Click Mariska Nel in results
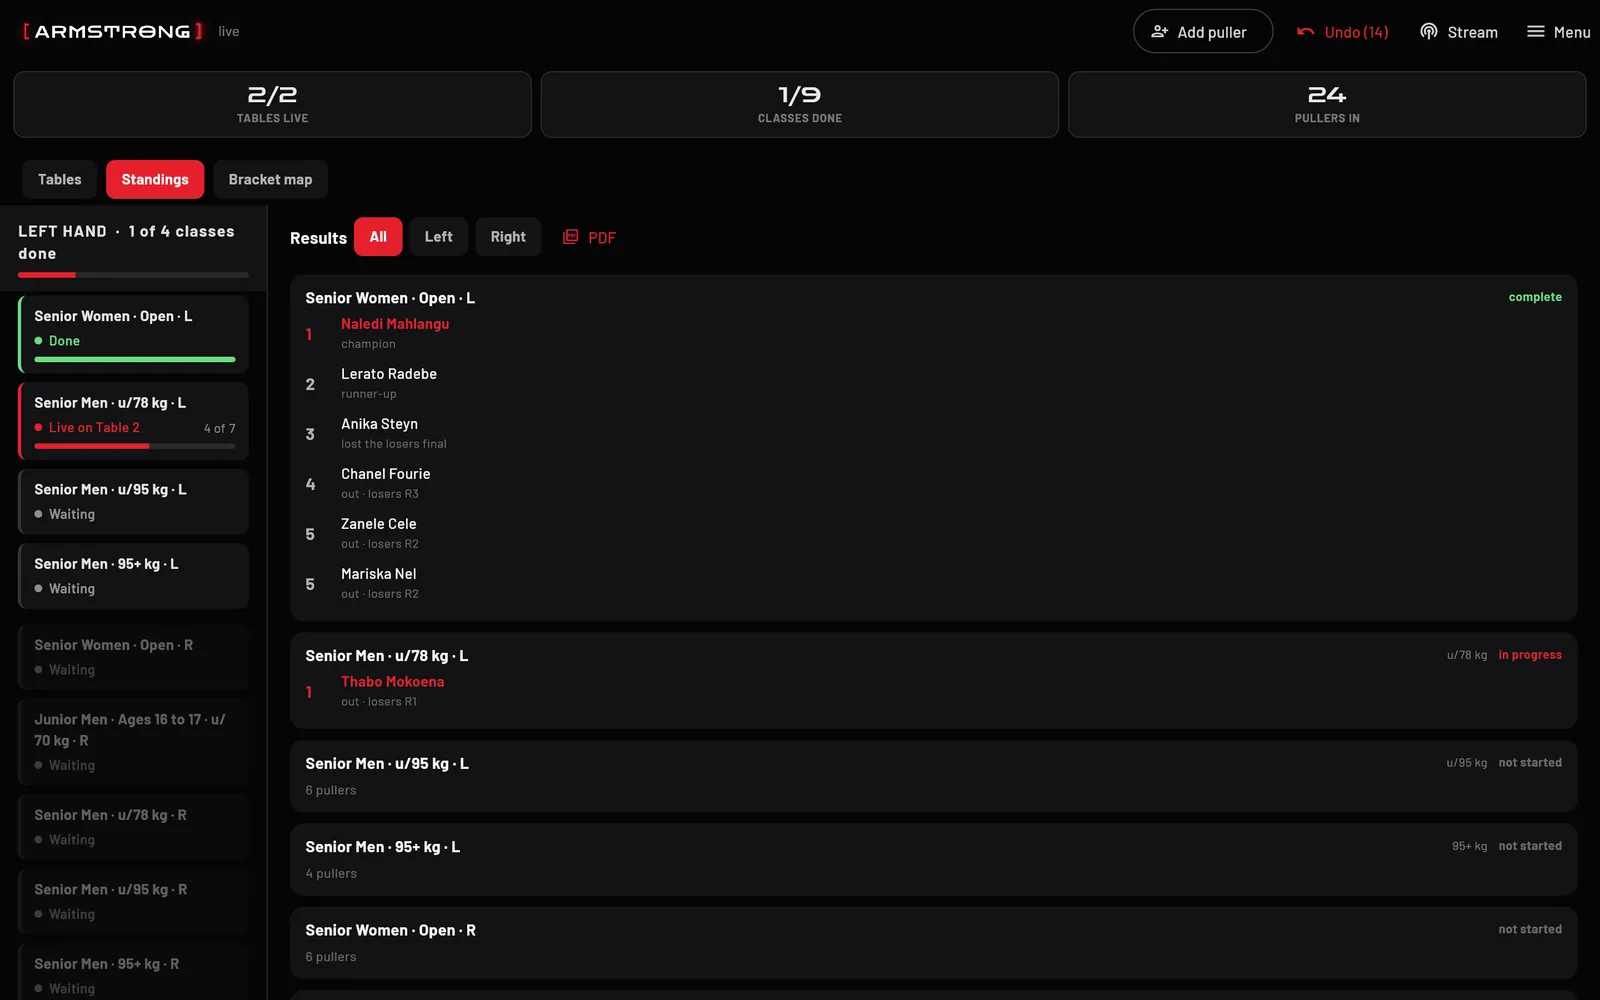Image resolution: width=1600 pixels, height=1000 pixels. click(x=378, y=574)
